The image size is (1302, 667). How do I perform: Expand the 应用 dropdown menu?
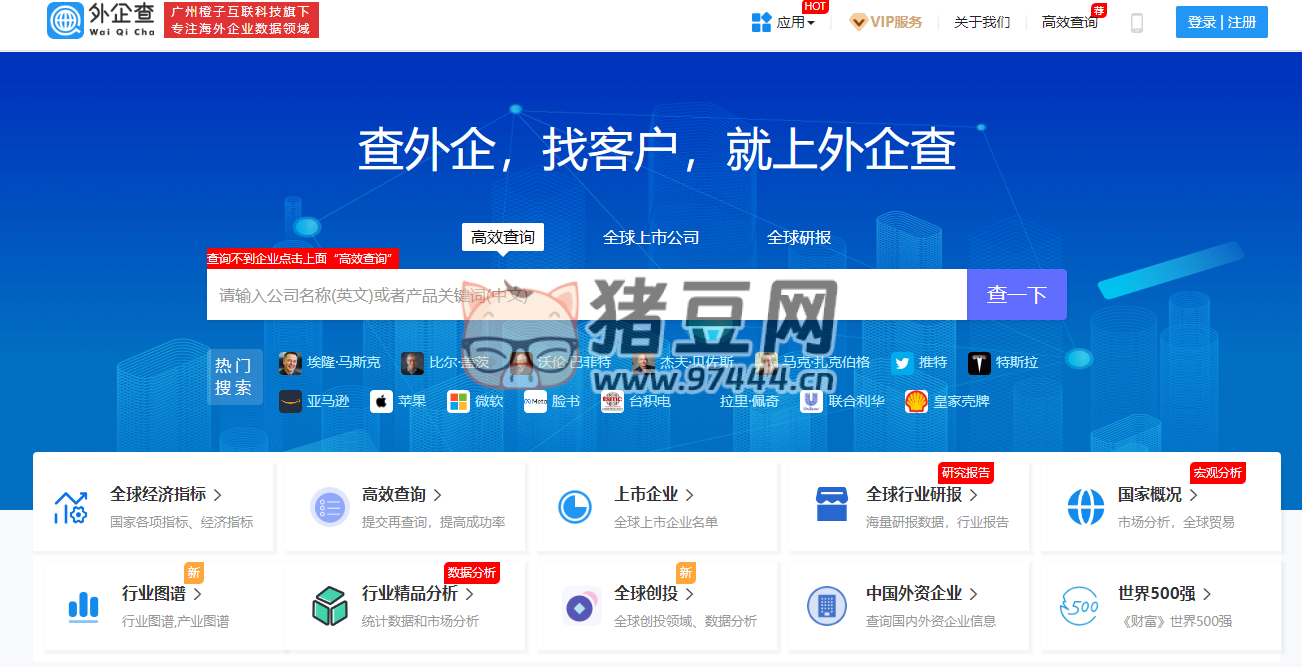click(786, 21)
